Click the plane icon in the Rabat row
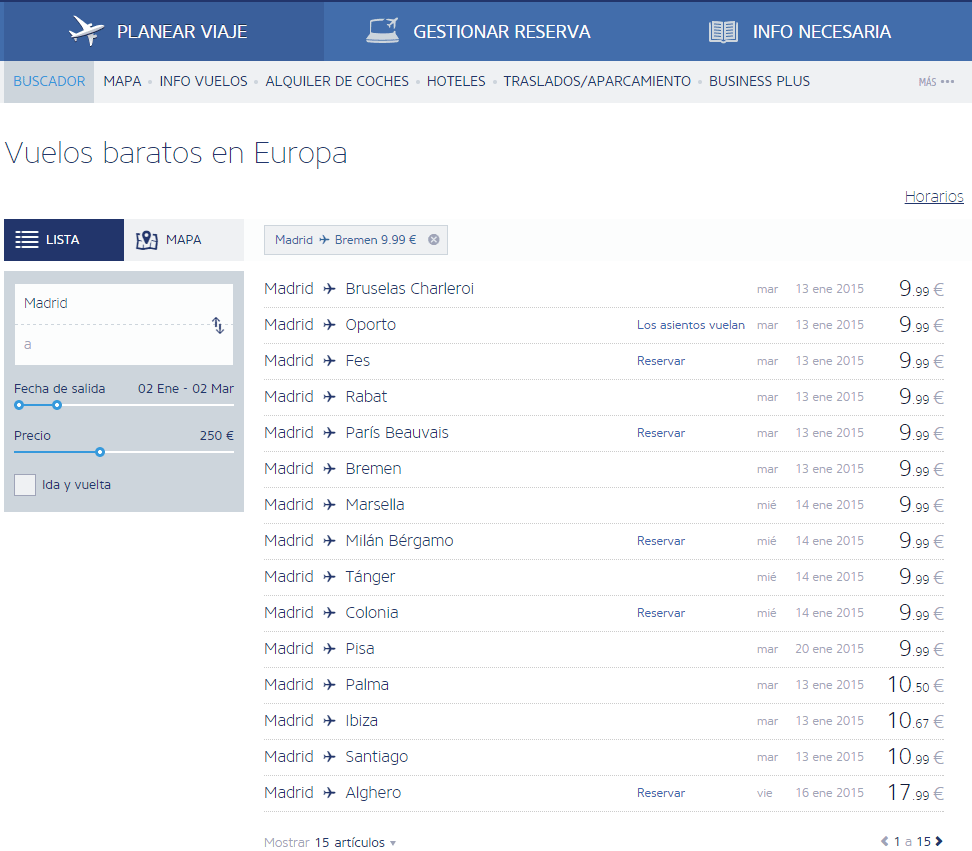This screenshot has width=972, height=851. (x=330, y=397)
